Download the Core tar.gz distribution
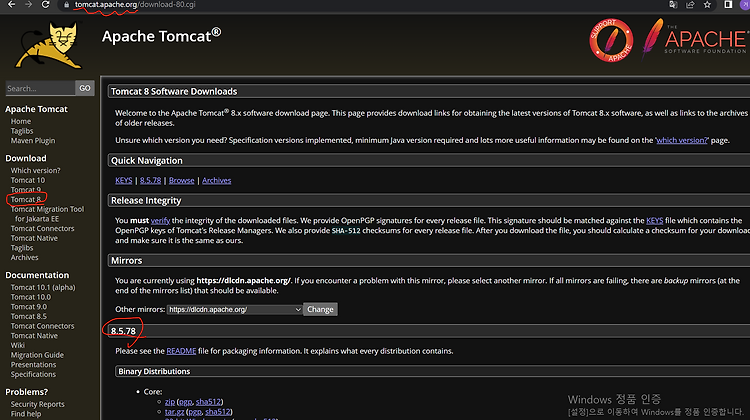750x420 pixels. (175, 412)
